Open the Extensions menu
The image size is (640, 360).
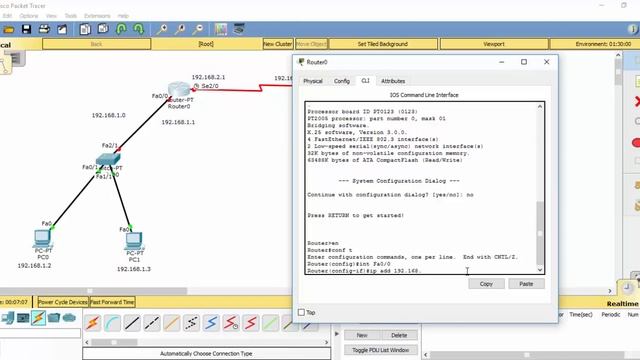point(97,16)
